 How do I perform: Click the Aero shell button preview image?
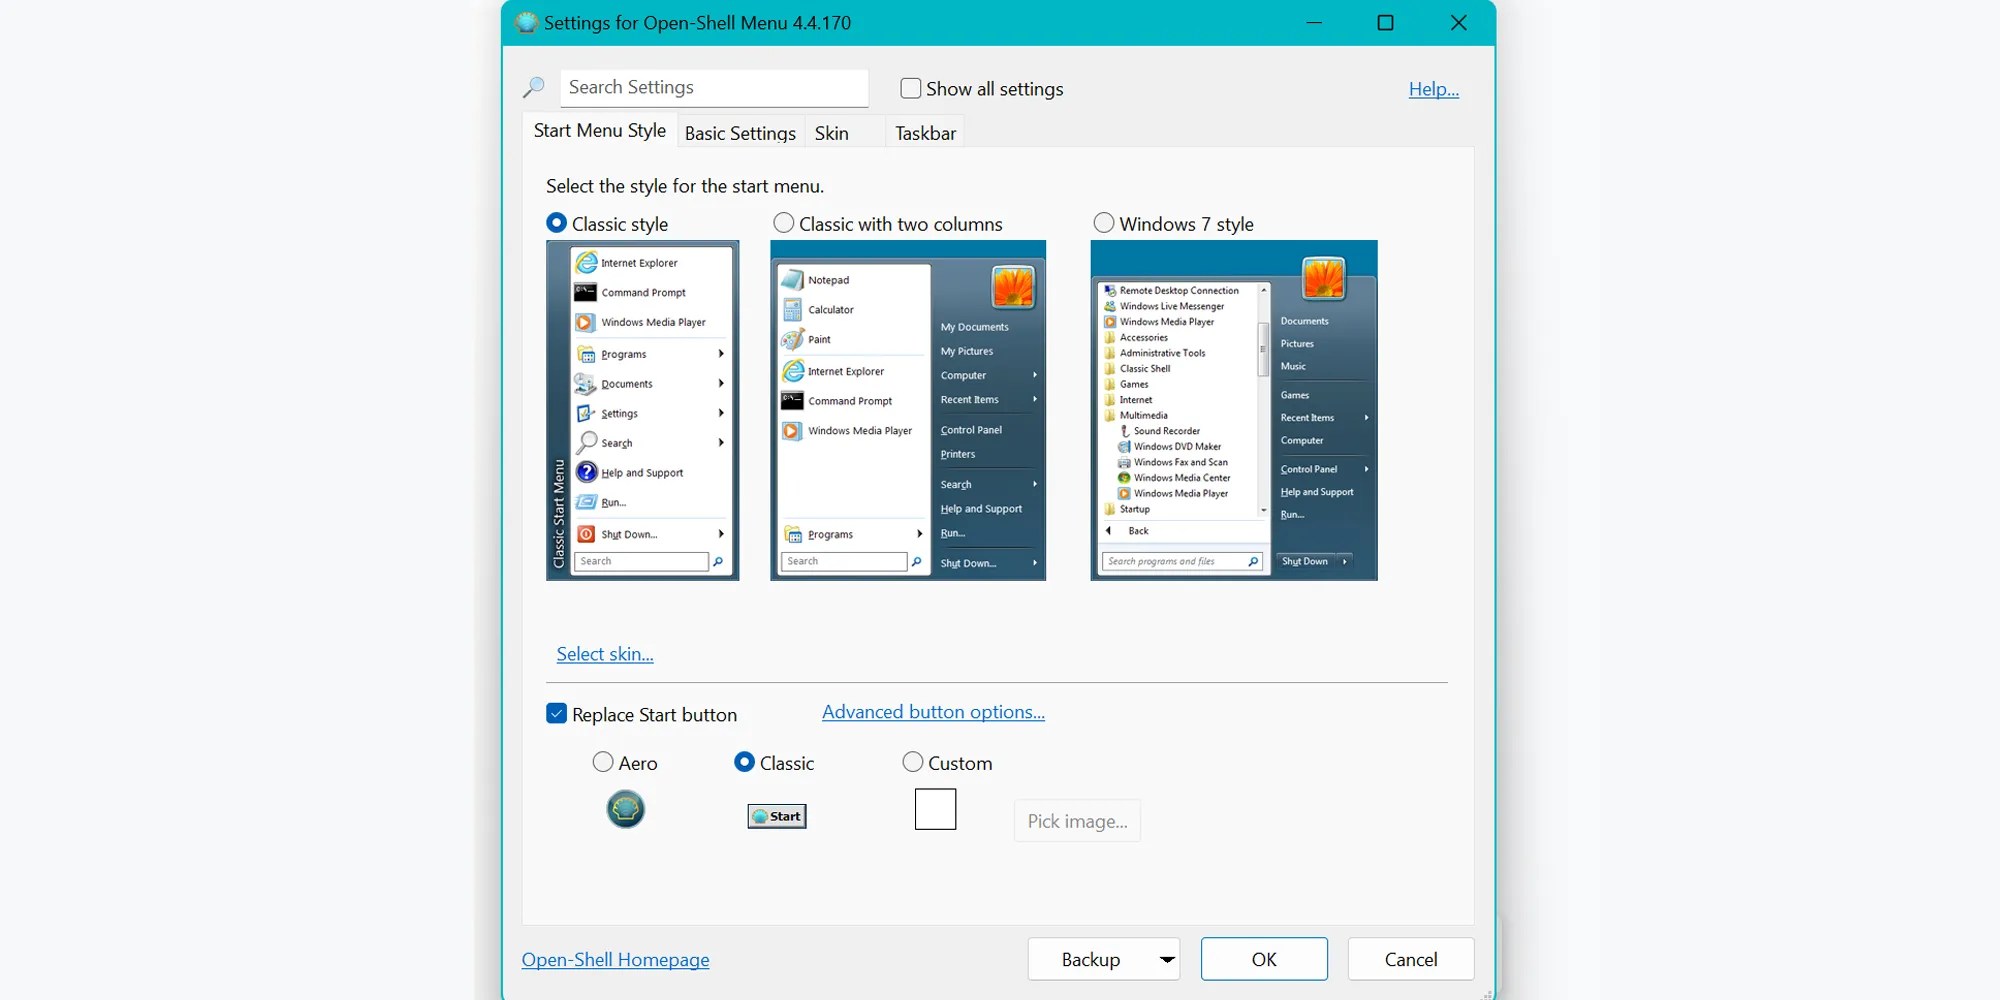click(626, 810)
